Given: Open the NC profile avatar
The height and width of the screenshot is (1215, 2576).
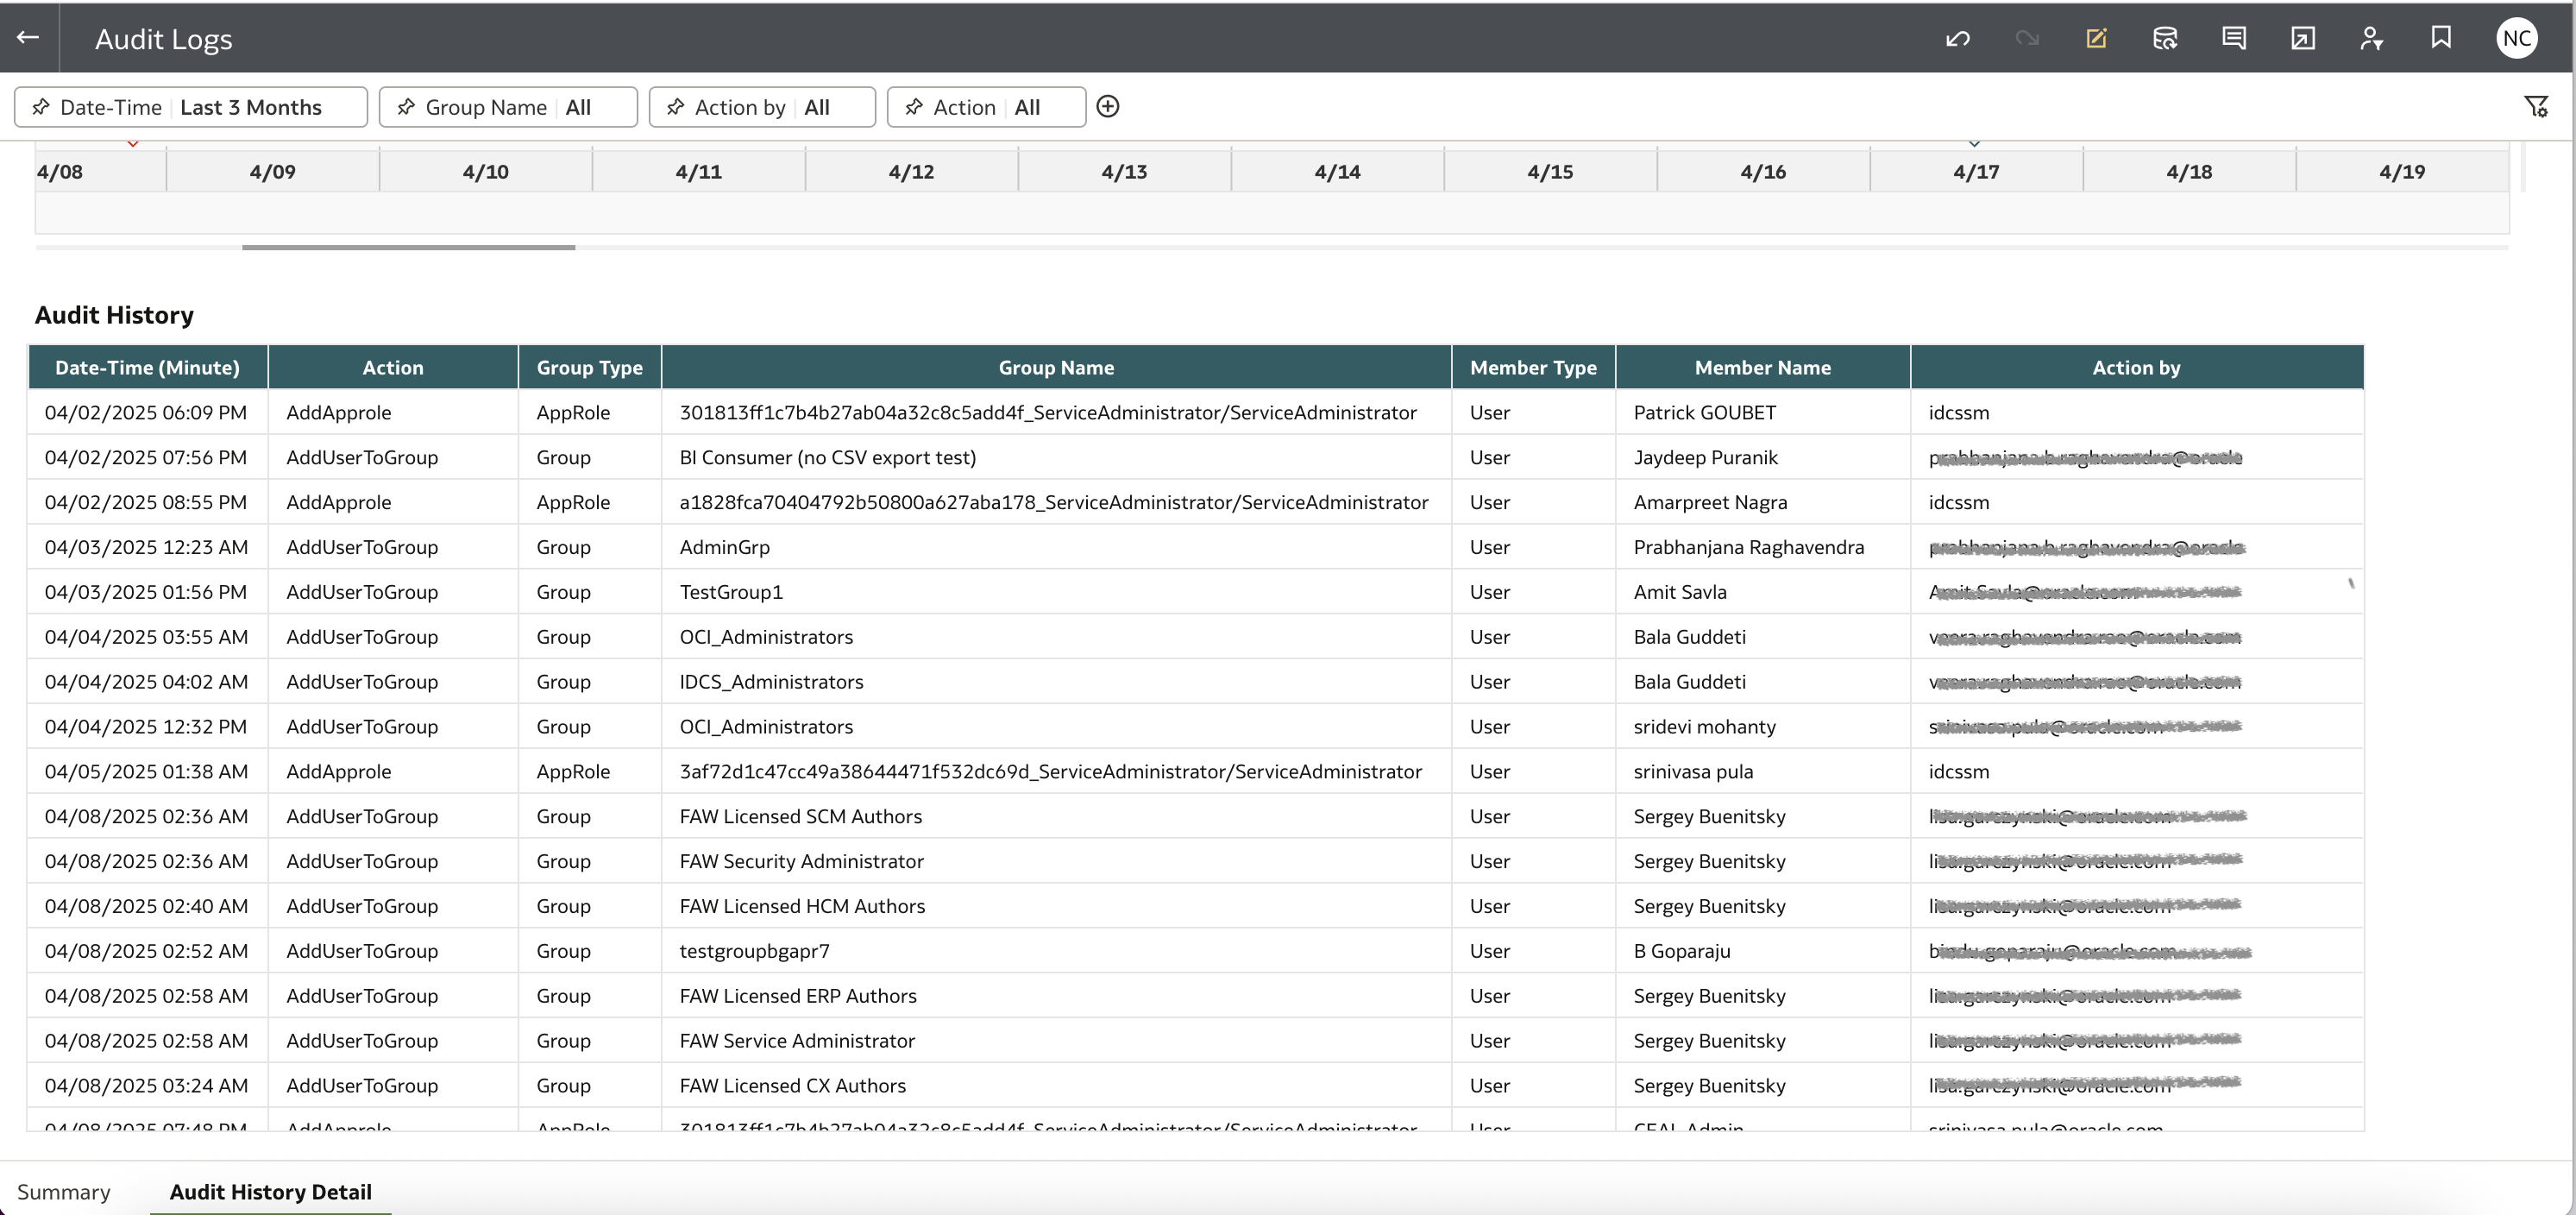Looking at the screenshot, I should point(2517,38).
